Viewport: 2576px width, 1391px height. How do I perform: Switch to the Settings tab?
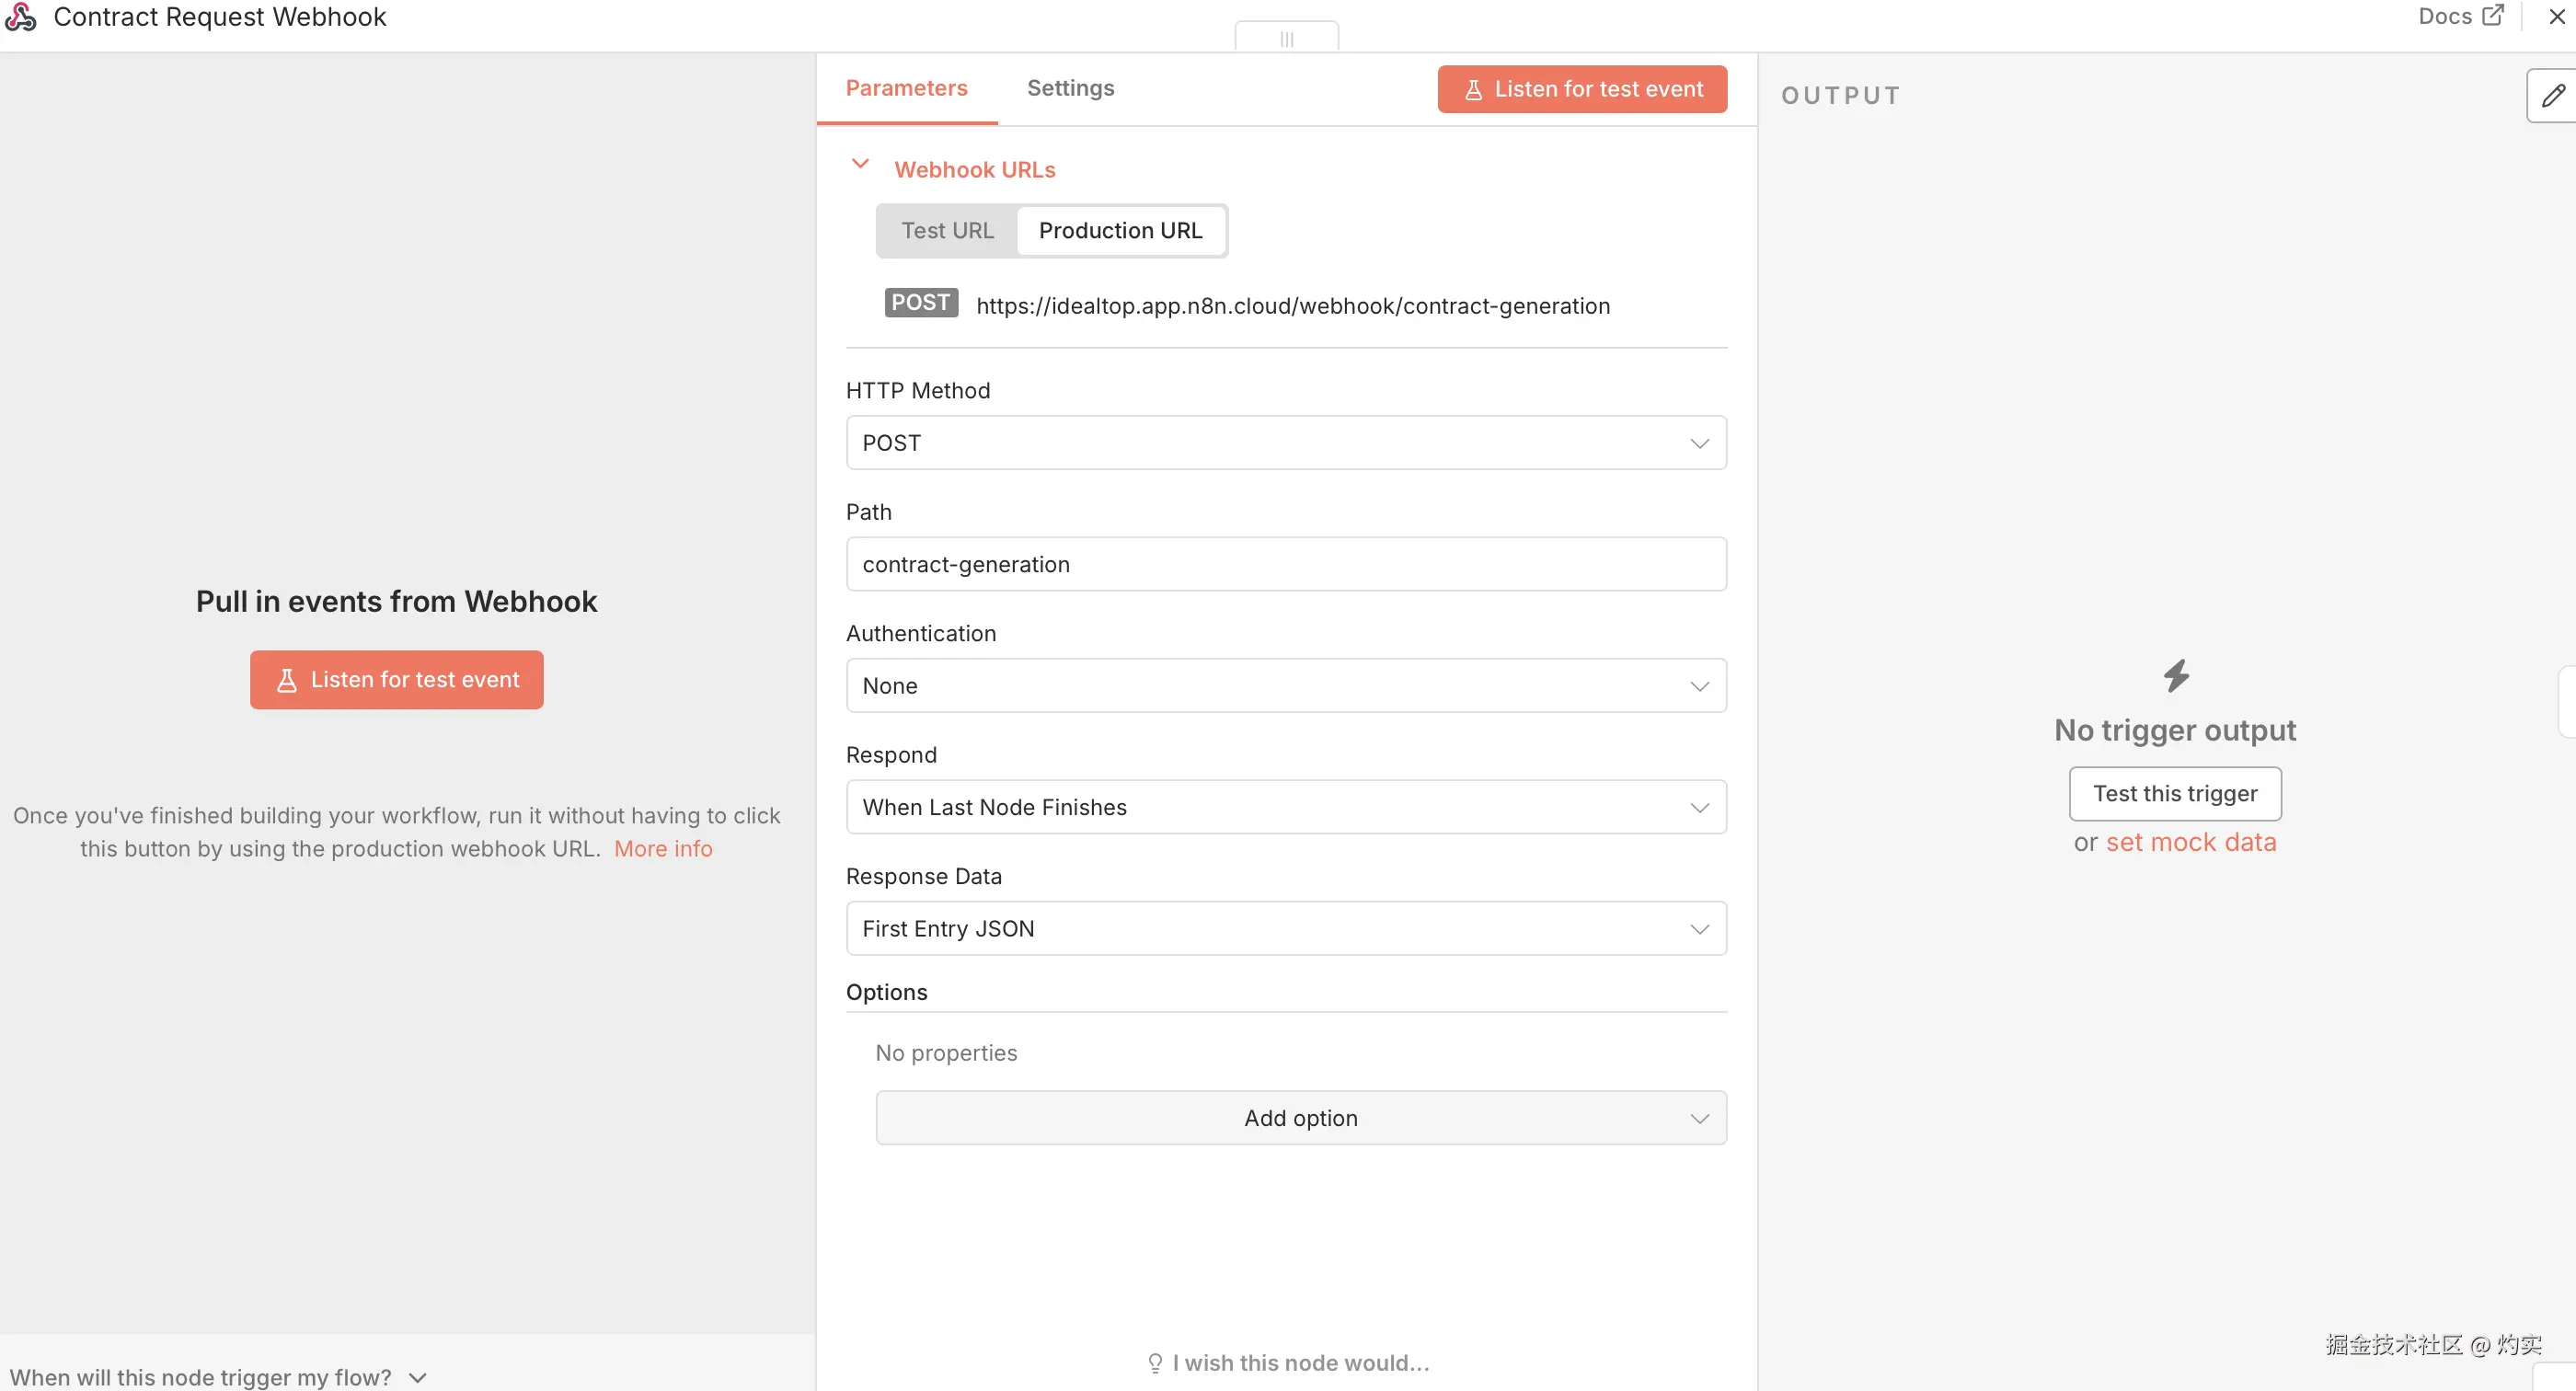[x=1070, y=88]
